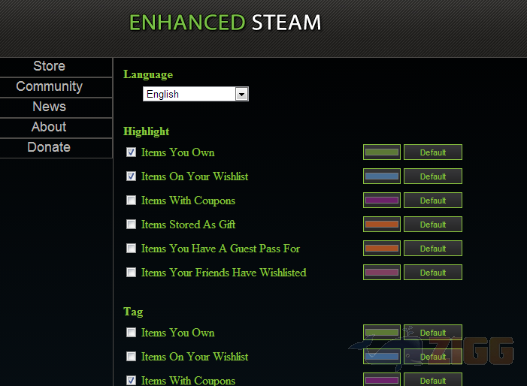This screenshot has height=386, width=527.
Task: Click the Language dropdown arrow button
Action: tap(241, 94)
